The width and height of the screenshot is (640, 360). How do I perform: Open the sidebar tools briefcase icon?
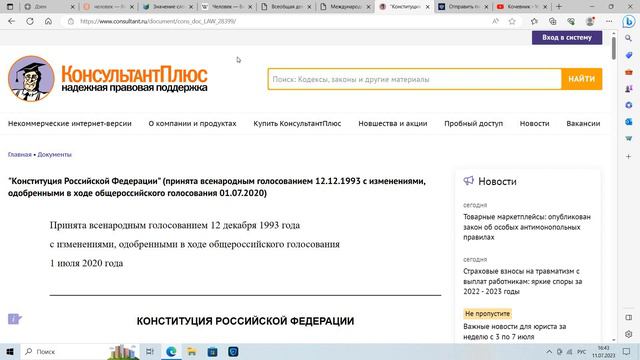629,72
